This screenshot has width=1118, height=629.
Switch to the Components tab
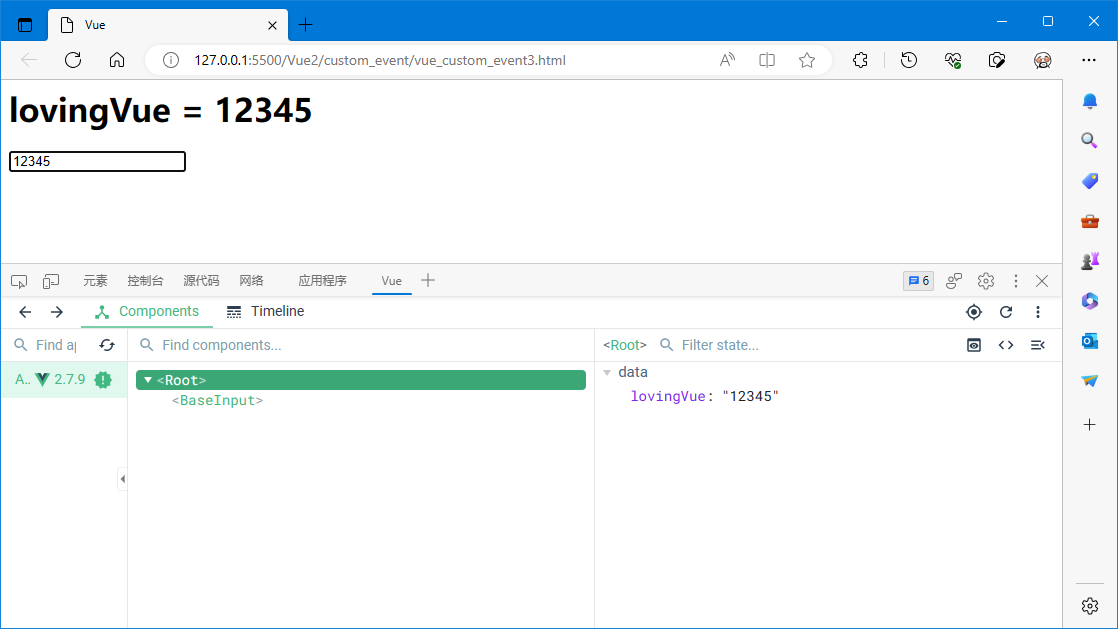click(x=147, y=312)
